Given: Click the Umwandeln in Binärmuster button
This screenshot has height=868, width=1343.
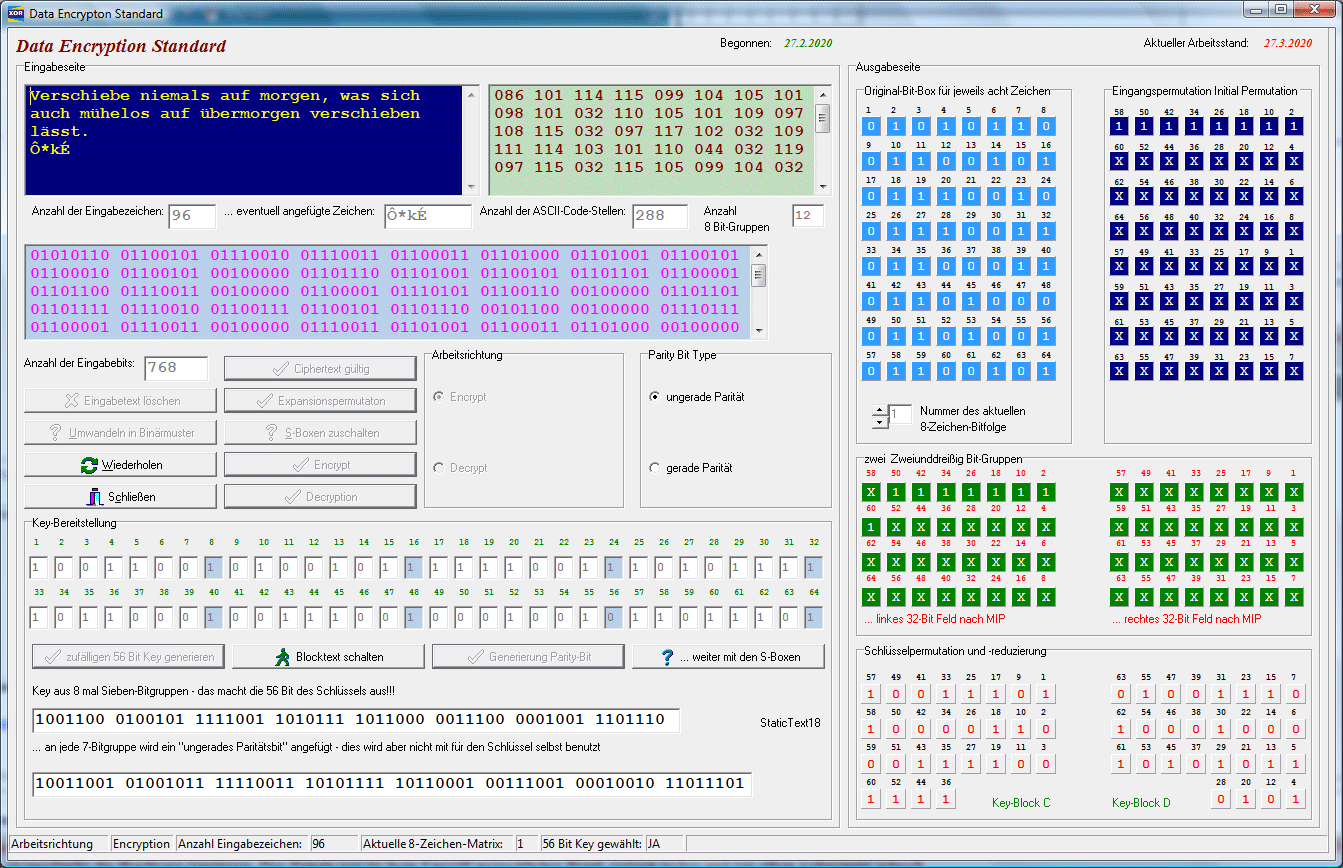Looking at the screenshot, I should pyautogui.click(x=120, y=433).
